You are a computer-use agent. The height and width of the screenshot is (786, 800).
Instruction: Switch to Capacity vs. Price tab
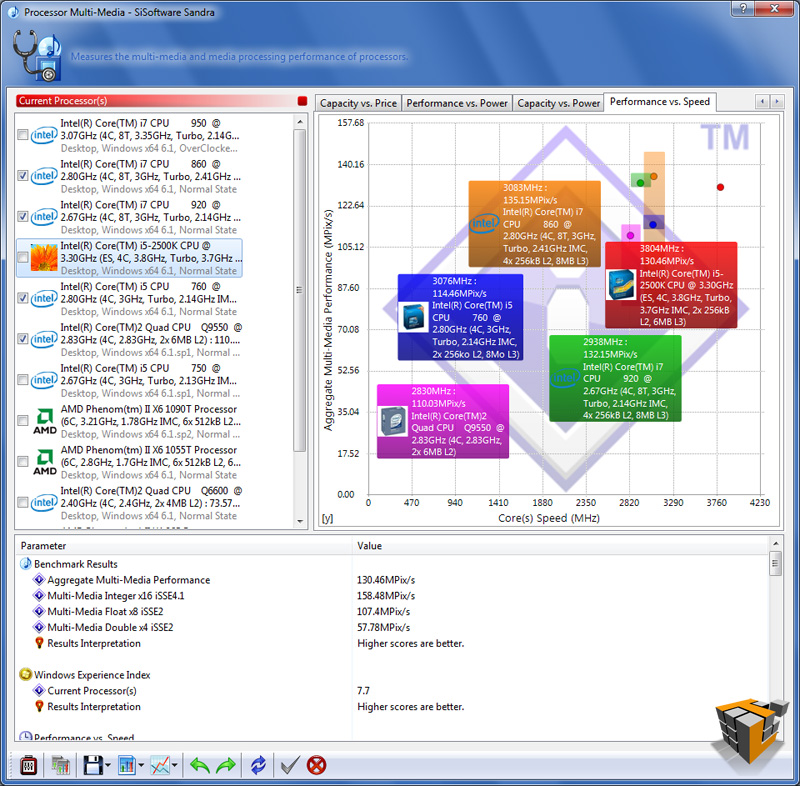pos(358,103)
